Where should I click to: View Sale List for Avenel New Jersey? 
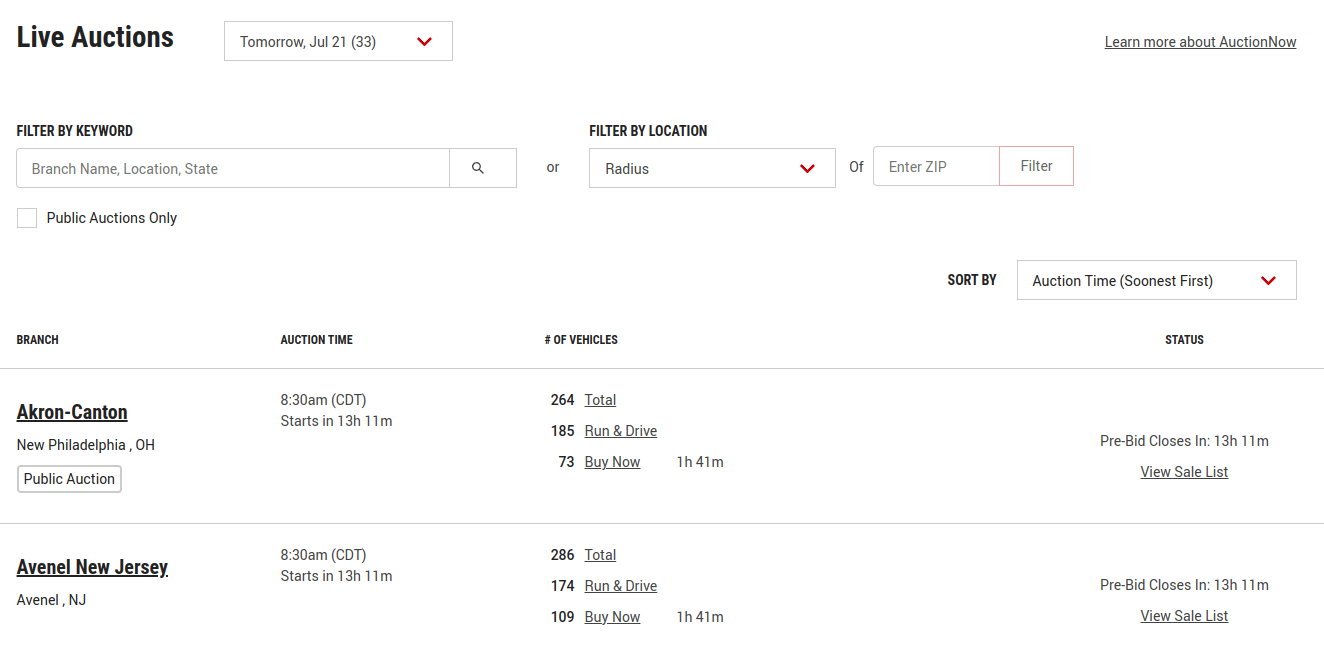(x=1184, y=616)
